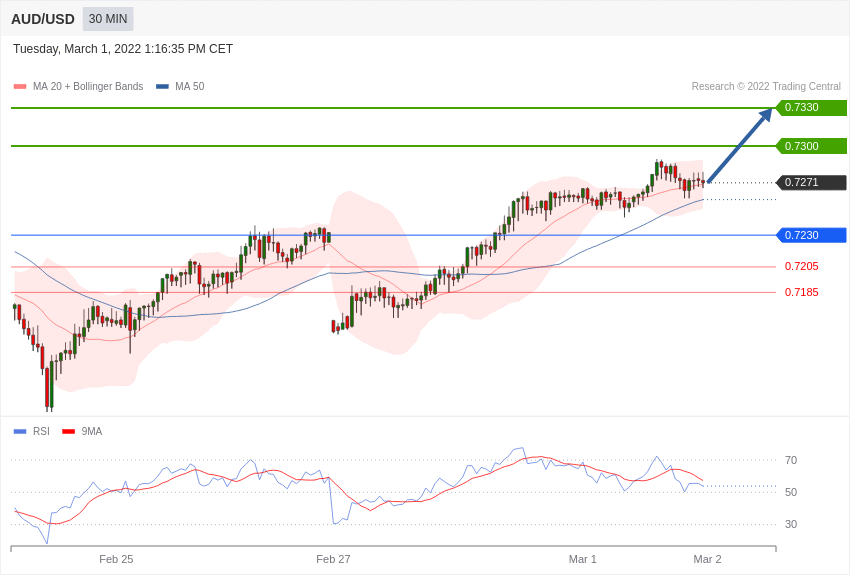This screenshot has height=576, width=850.
Task: Click the Mar 1 date axis label
Action: coord(582,559)
